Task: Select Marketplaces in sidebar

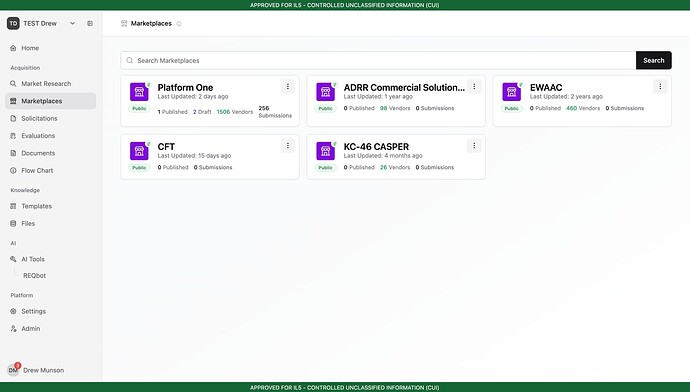Action: (x=51, y=101)
